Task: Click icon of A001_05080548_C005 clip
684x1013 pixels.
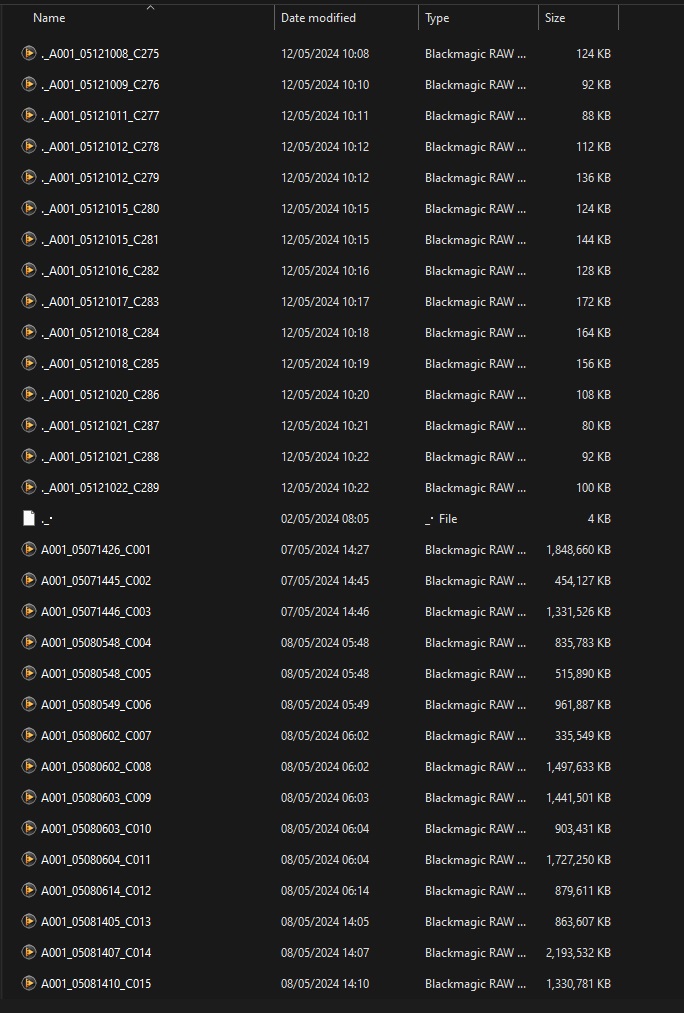Action: point(28,673)
